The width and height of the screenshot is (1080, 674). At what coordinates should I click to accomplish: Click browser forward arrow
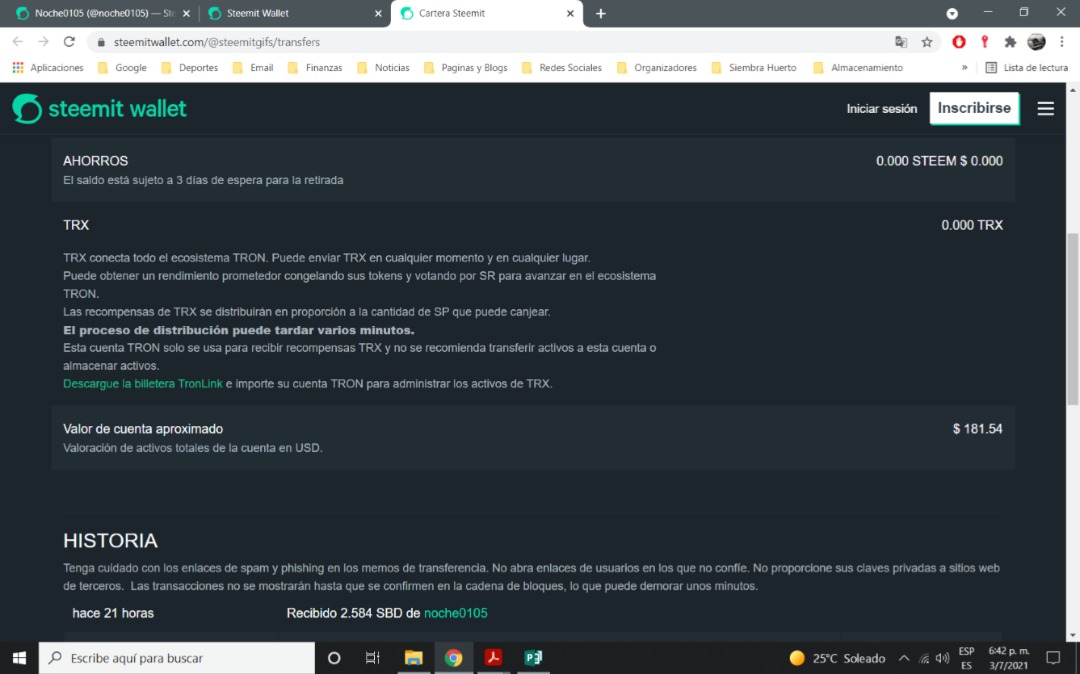point(43,42)
